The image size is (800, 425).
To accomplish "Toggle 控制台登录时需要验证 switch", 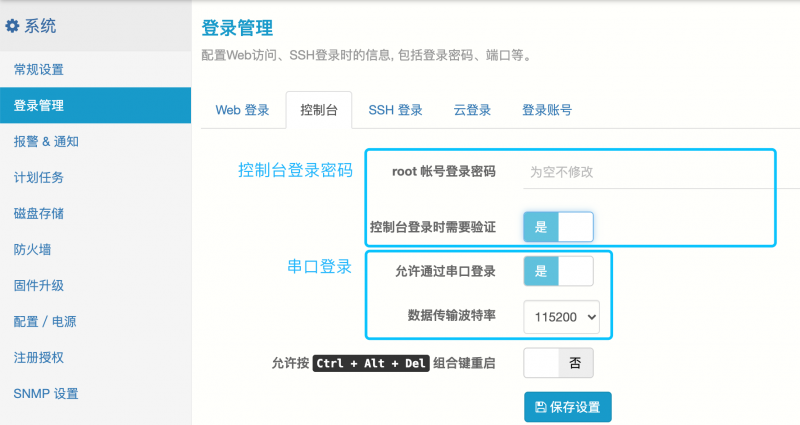I will (x=558, y=227).
